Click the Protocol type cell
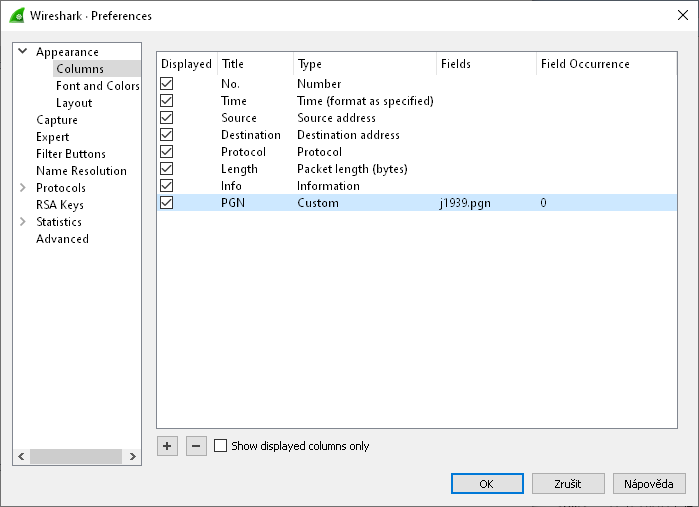699x507 pixels. tap(319, 152)
